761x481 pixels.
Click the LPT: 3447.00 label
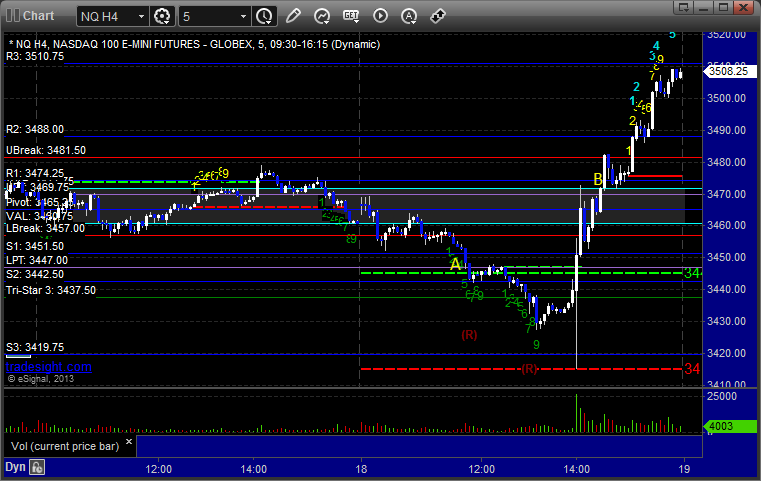click(x=37, y=260)
